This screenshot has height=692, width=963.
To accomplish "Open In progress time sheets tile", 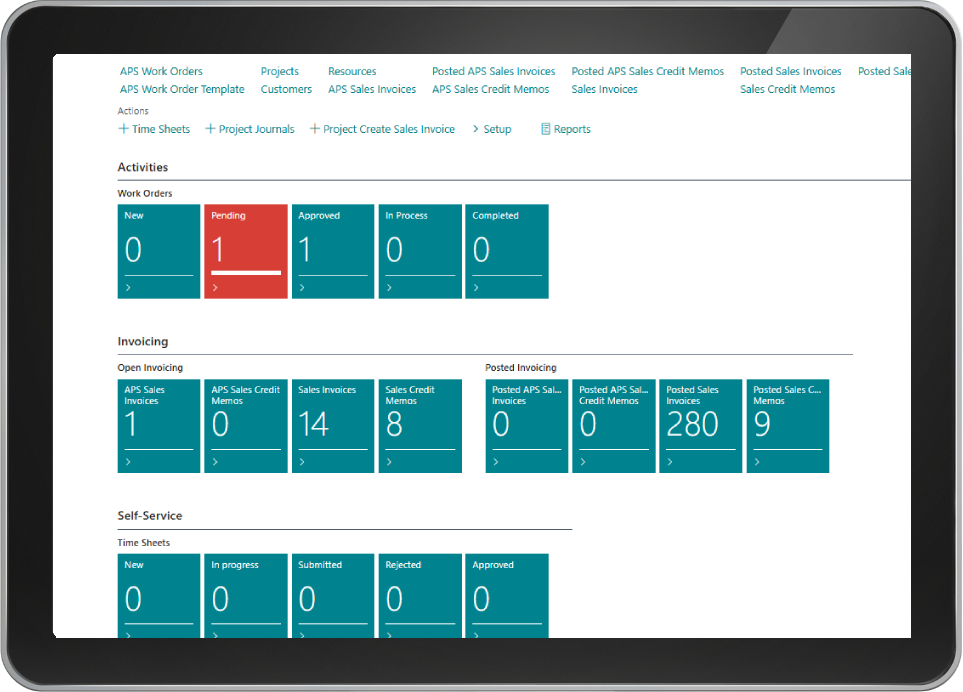I will tap(246, 596).
